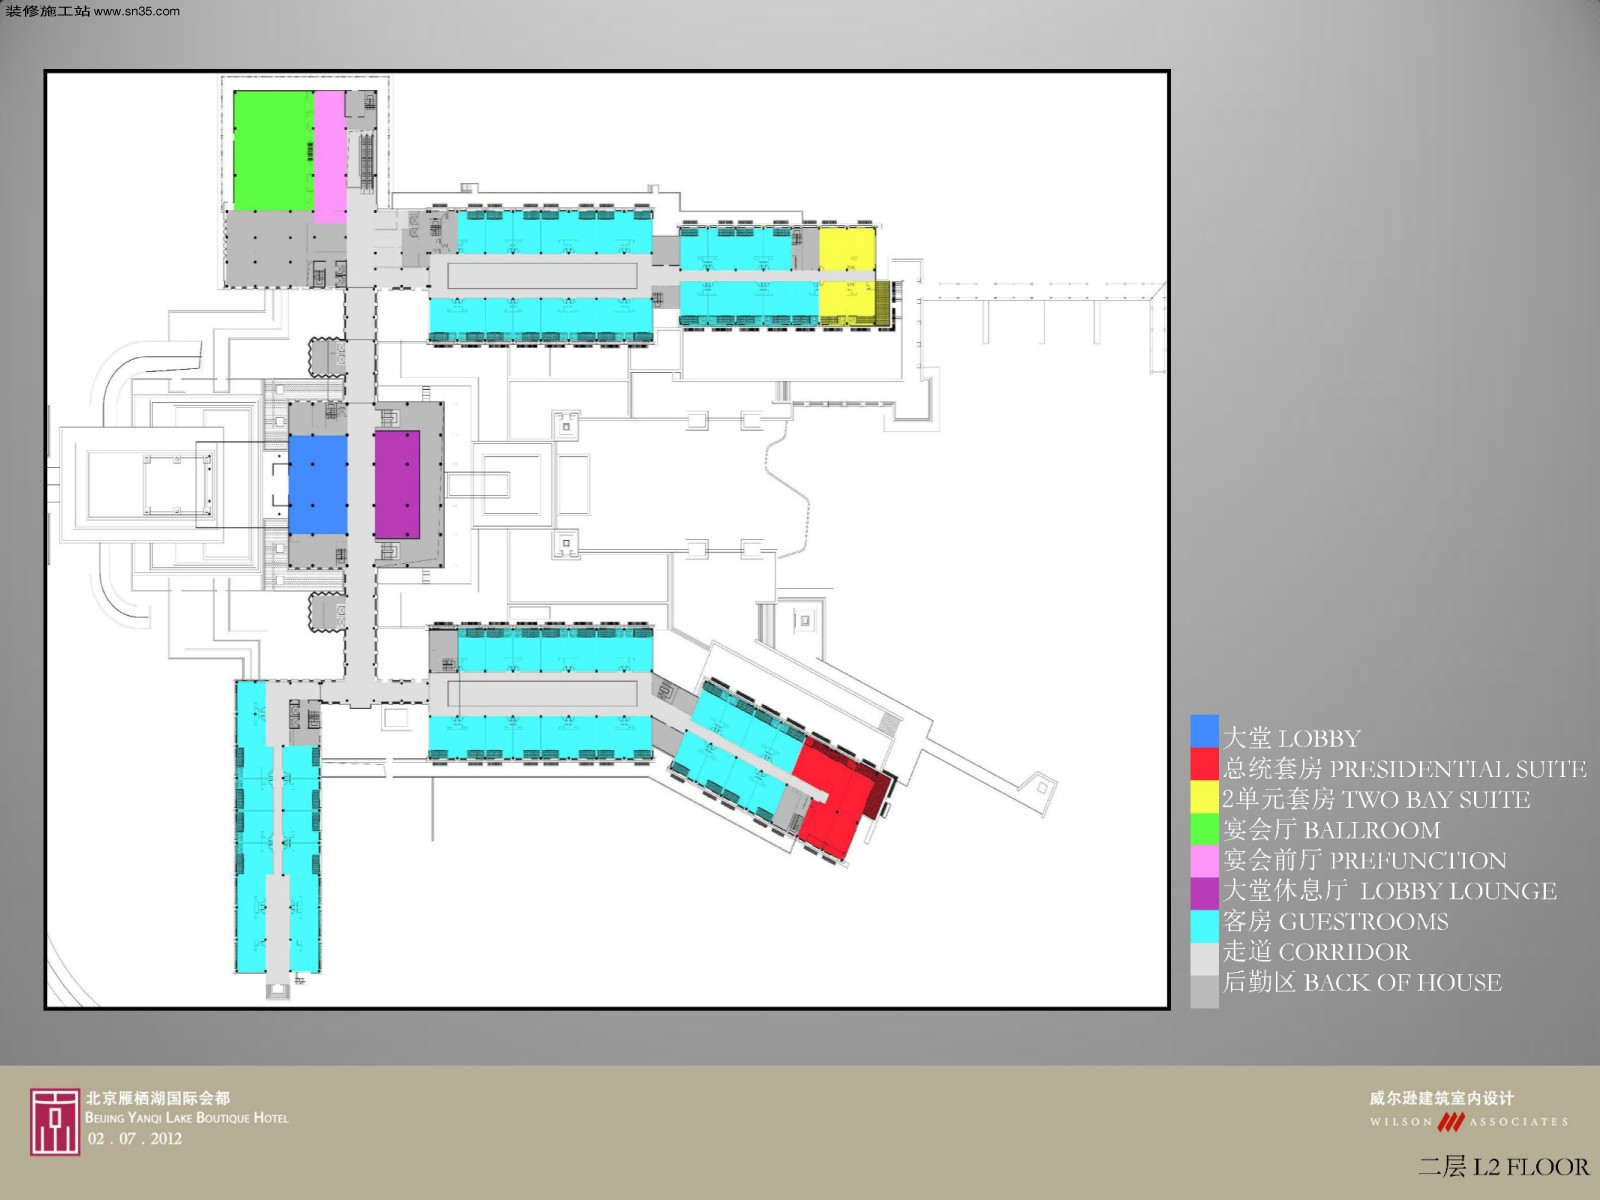This screenshot has height=1200, width=1600.
Task: Click the red hotel emblem logo in footer
Action: [x=54, y=1121]
